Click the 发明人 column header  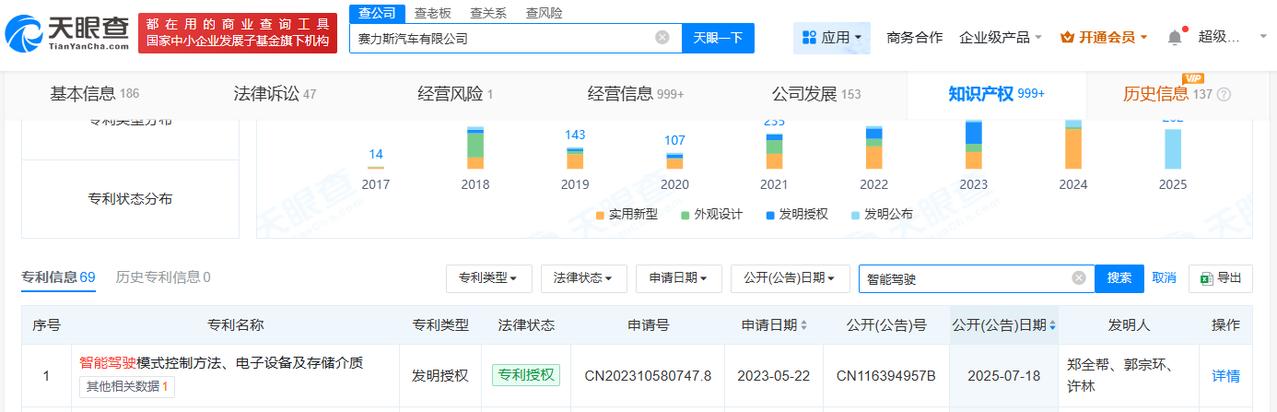pos(1129,325)
